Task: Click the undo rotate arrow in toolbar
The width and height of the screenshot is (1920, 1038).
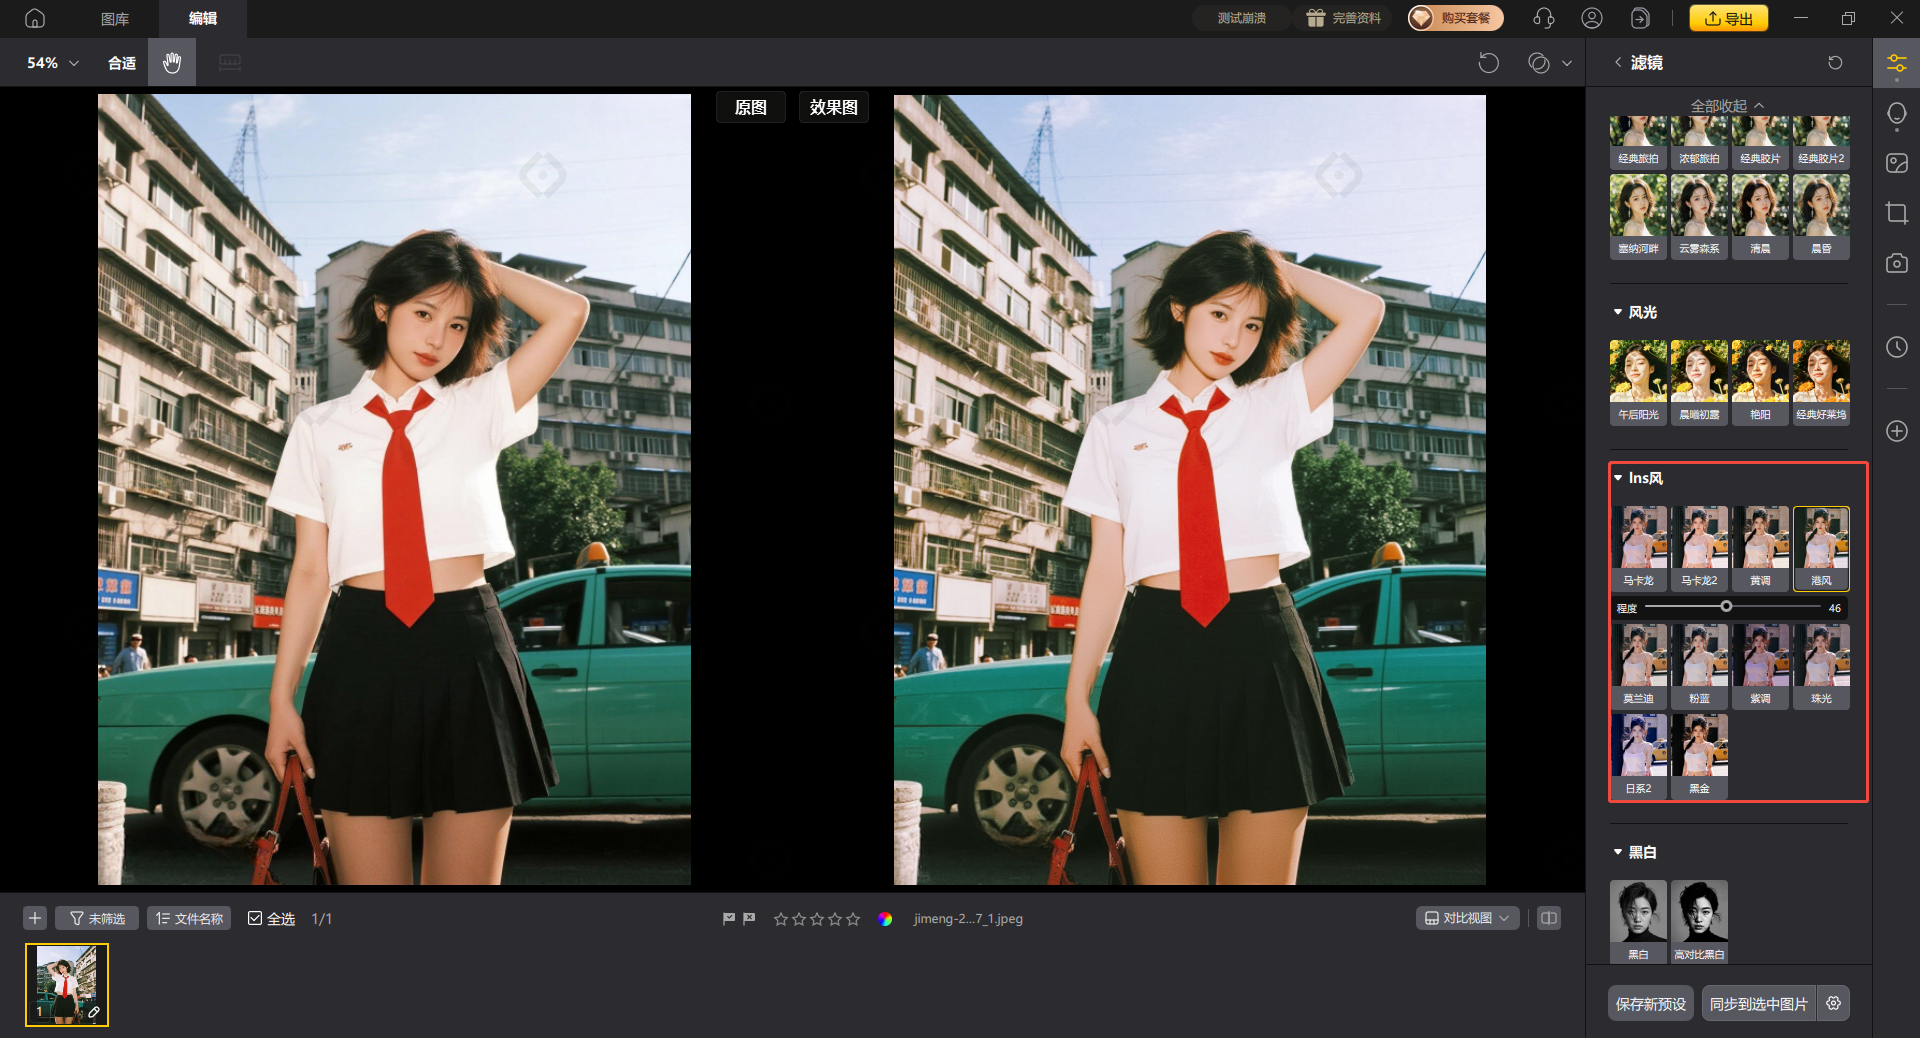Action: 1488,63
